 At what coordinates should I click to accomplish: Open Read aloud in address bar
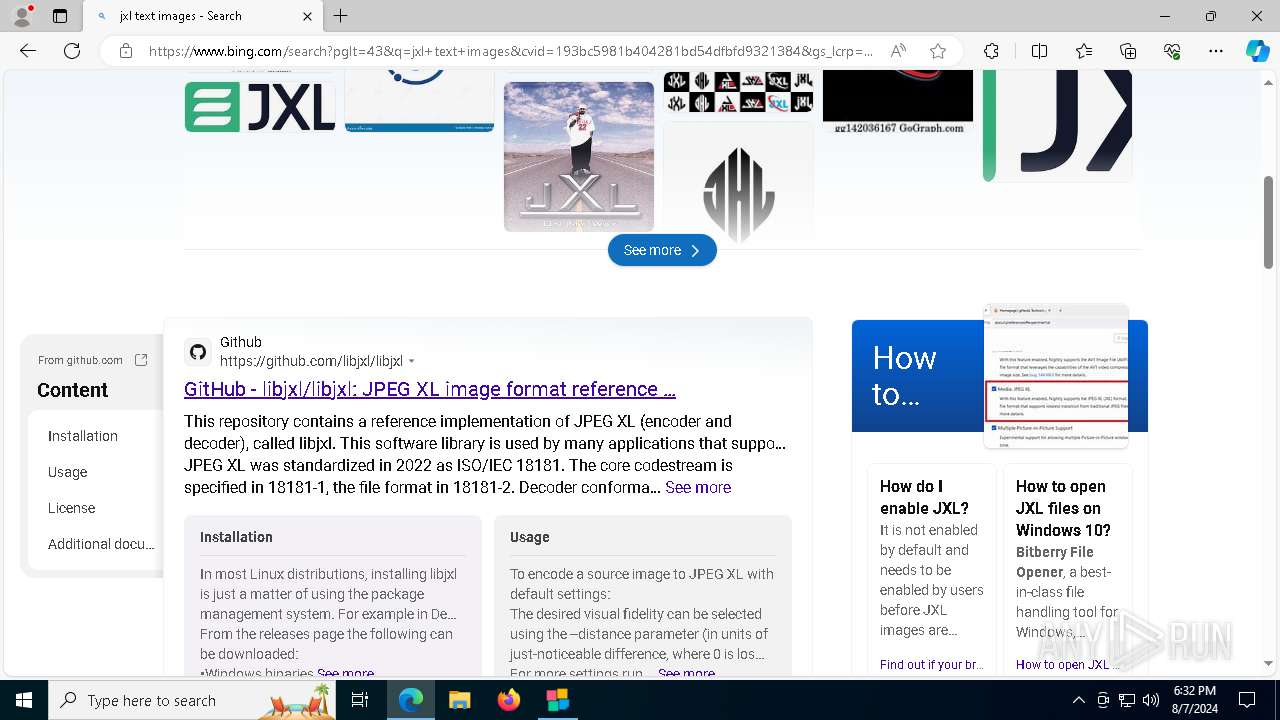(898, 51)
